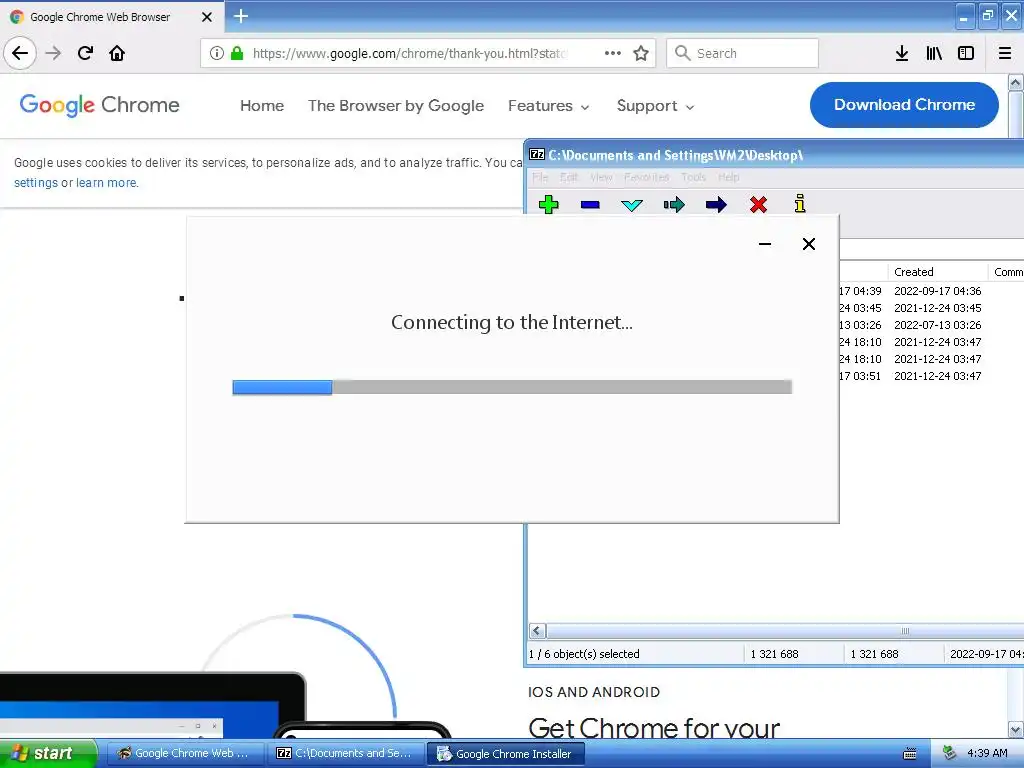Viewport: 1024px width, 768px height.
Task: Click the 4:39 AM taskbar clock
Action: (987, 753)
